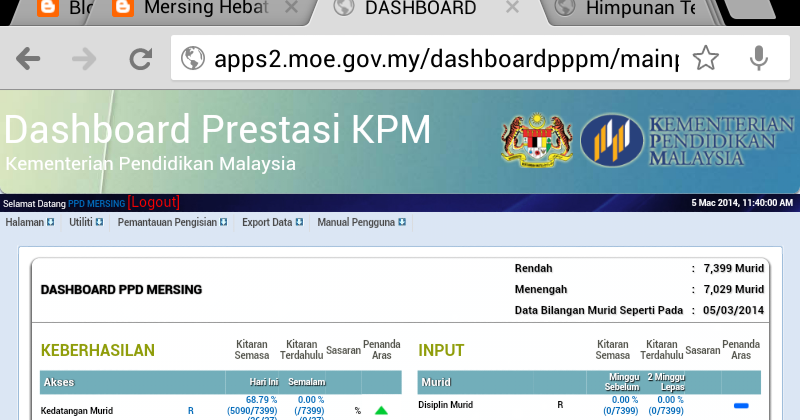
Task: Expand Utiliti dropdown arrow
Action: coord(99,222)
